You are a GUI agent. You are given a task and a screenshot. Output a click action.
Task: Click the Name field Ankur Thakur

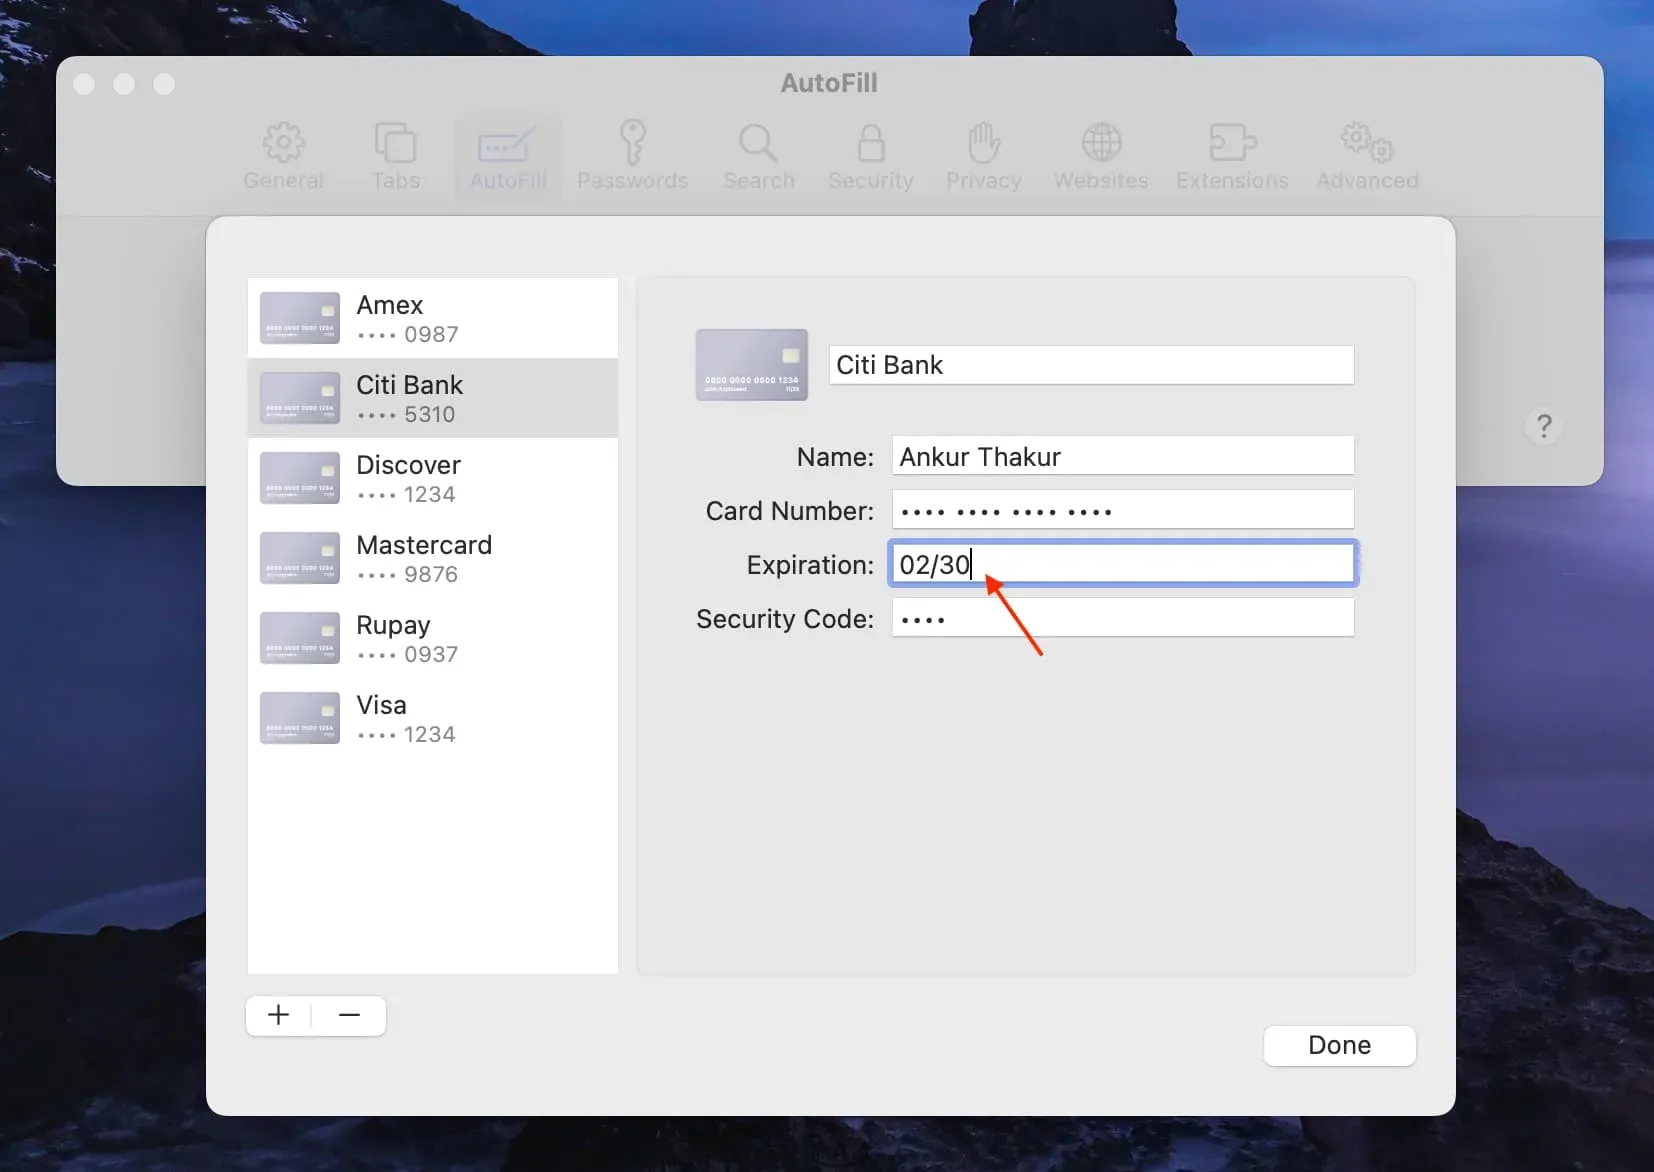coord(1123,456)
